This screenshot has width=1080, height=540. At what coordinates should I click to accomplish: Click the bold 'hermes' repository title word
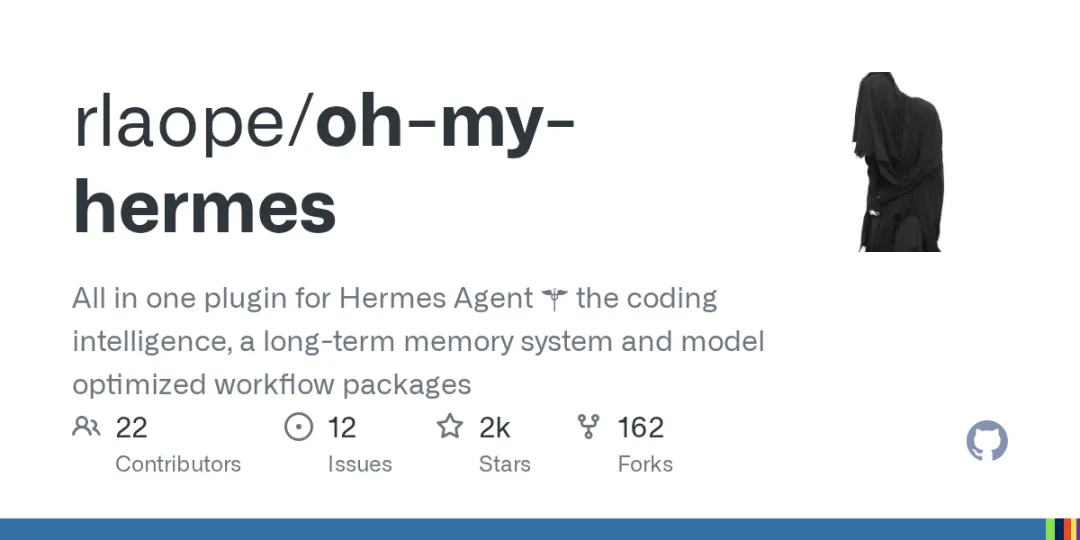[205, 207]
